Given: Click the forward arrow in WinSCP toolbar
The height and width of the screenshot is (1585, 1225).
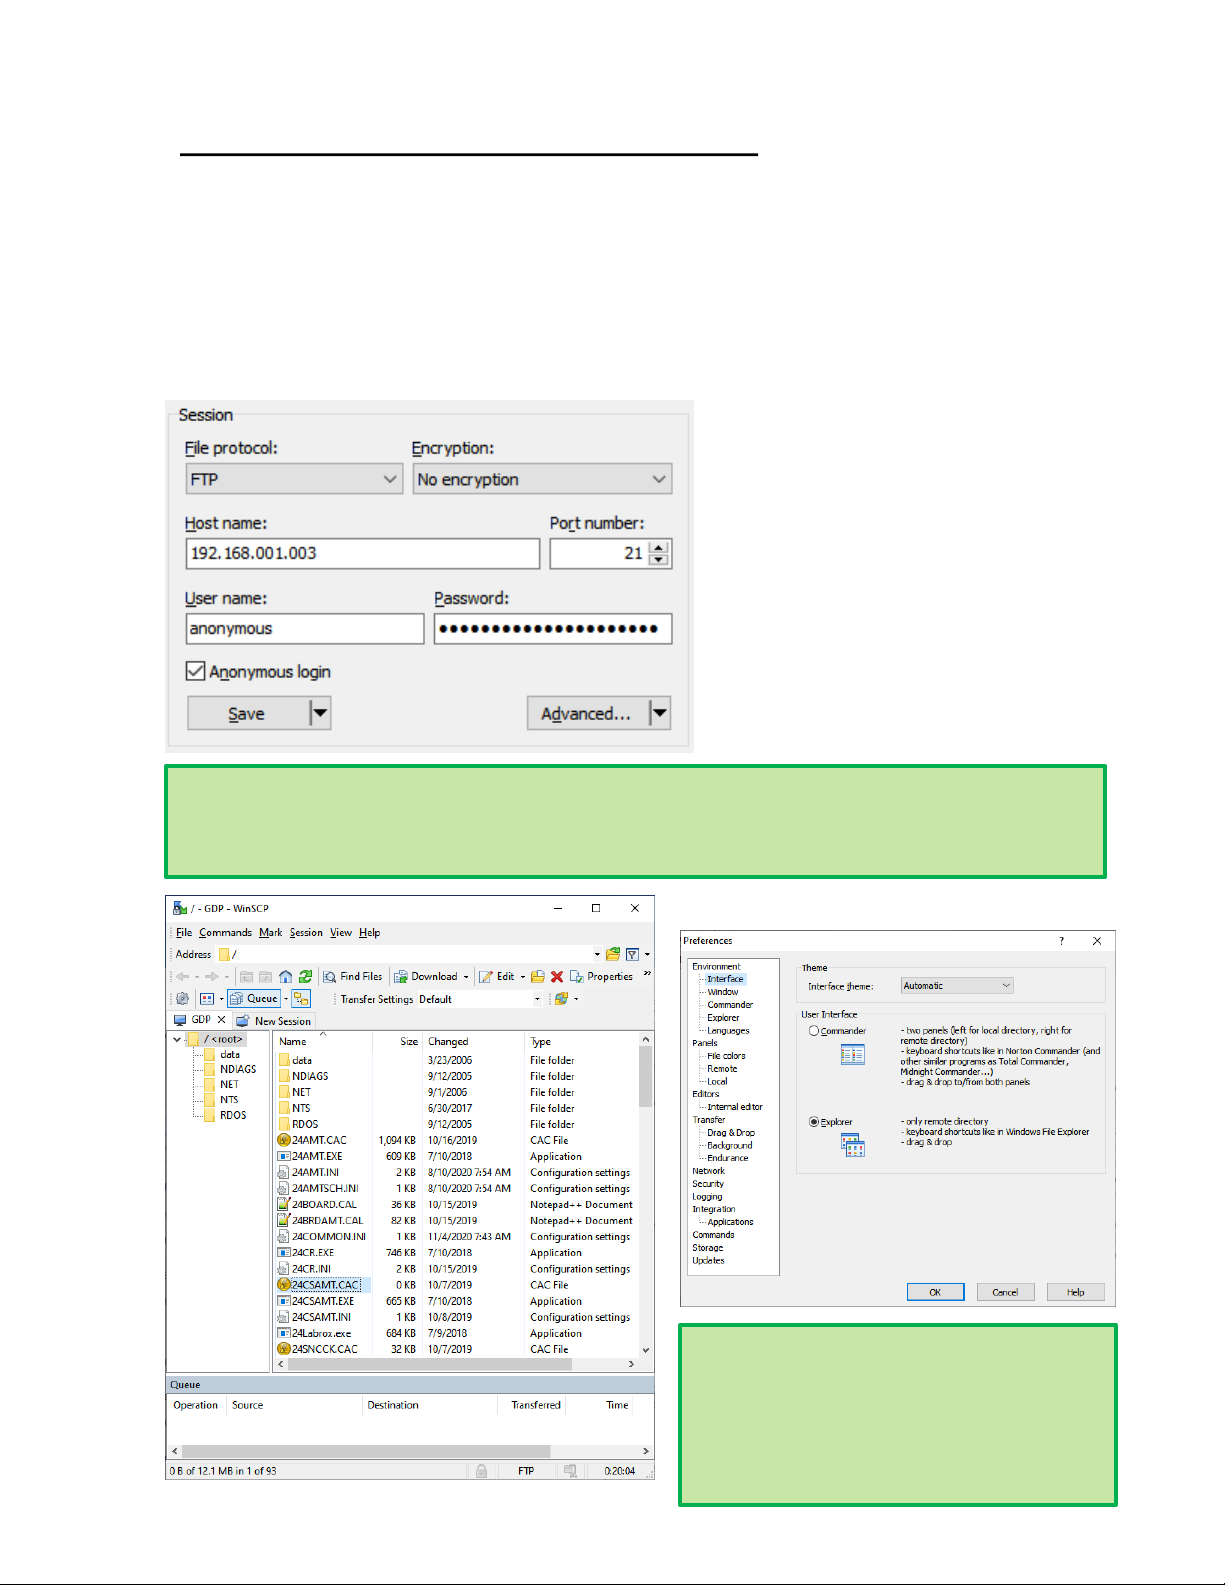Looking at the screenshot, I should click(212, 977).
